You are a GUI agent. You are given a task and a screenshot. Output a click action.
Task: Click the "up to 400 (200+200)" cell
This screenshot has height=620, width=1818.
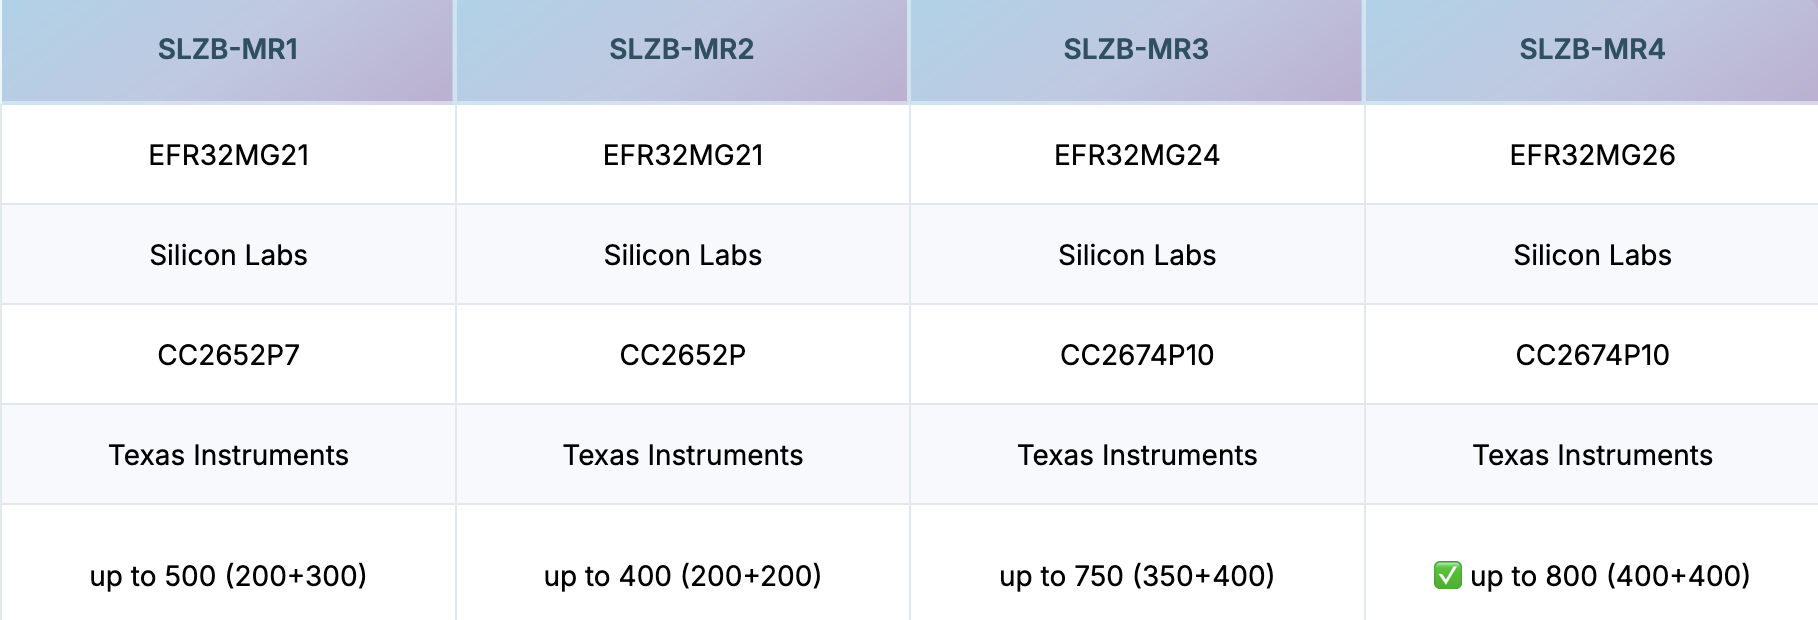683,576
